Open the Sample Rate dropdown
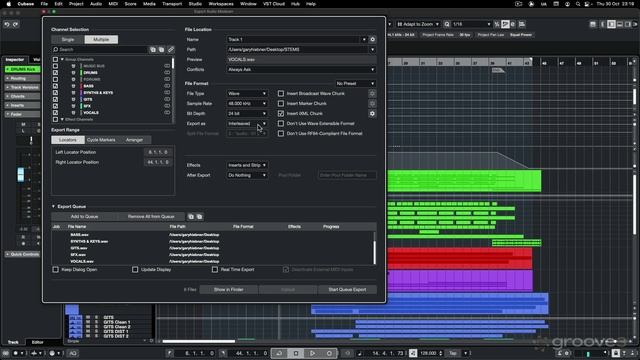This screenshot has width=640, height=360. pyautogui.click(x=247, y=104)
